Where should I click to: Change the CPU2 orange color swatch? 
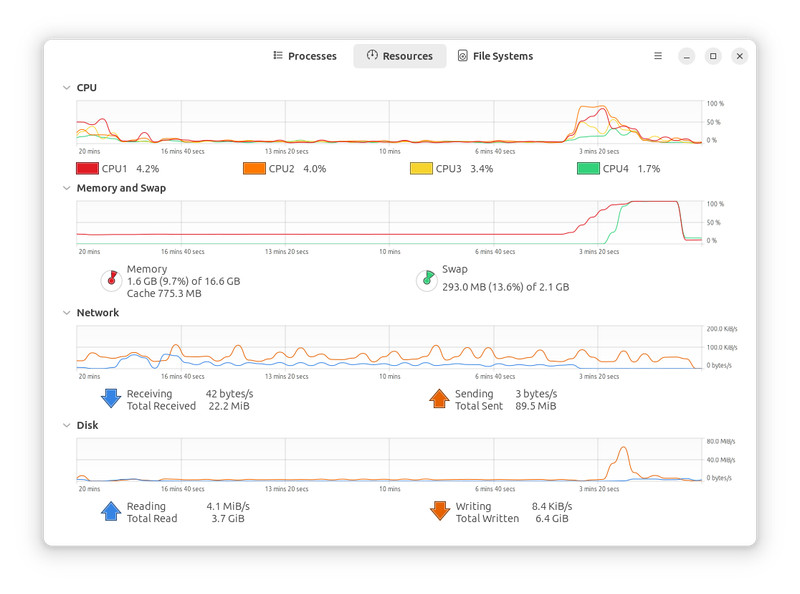click(x=255, y=169)
